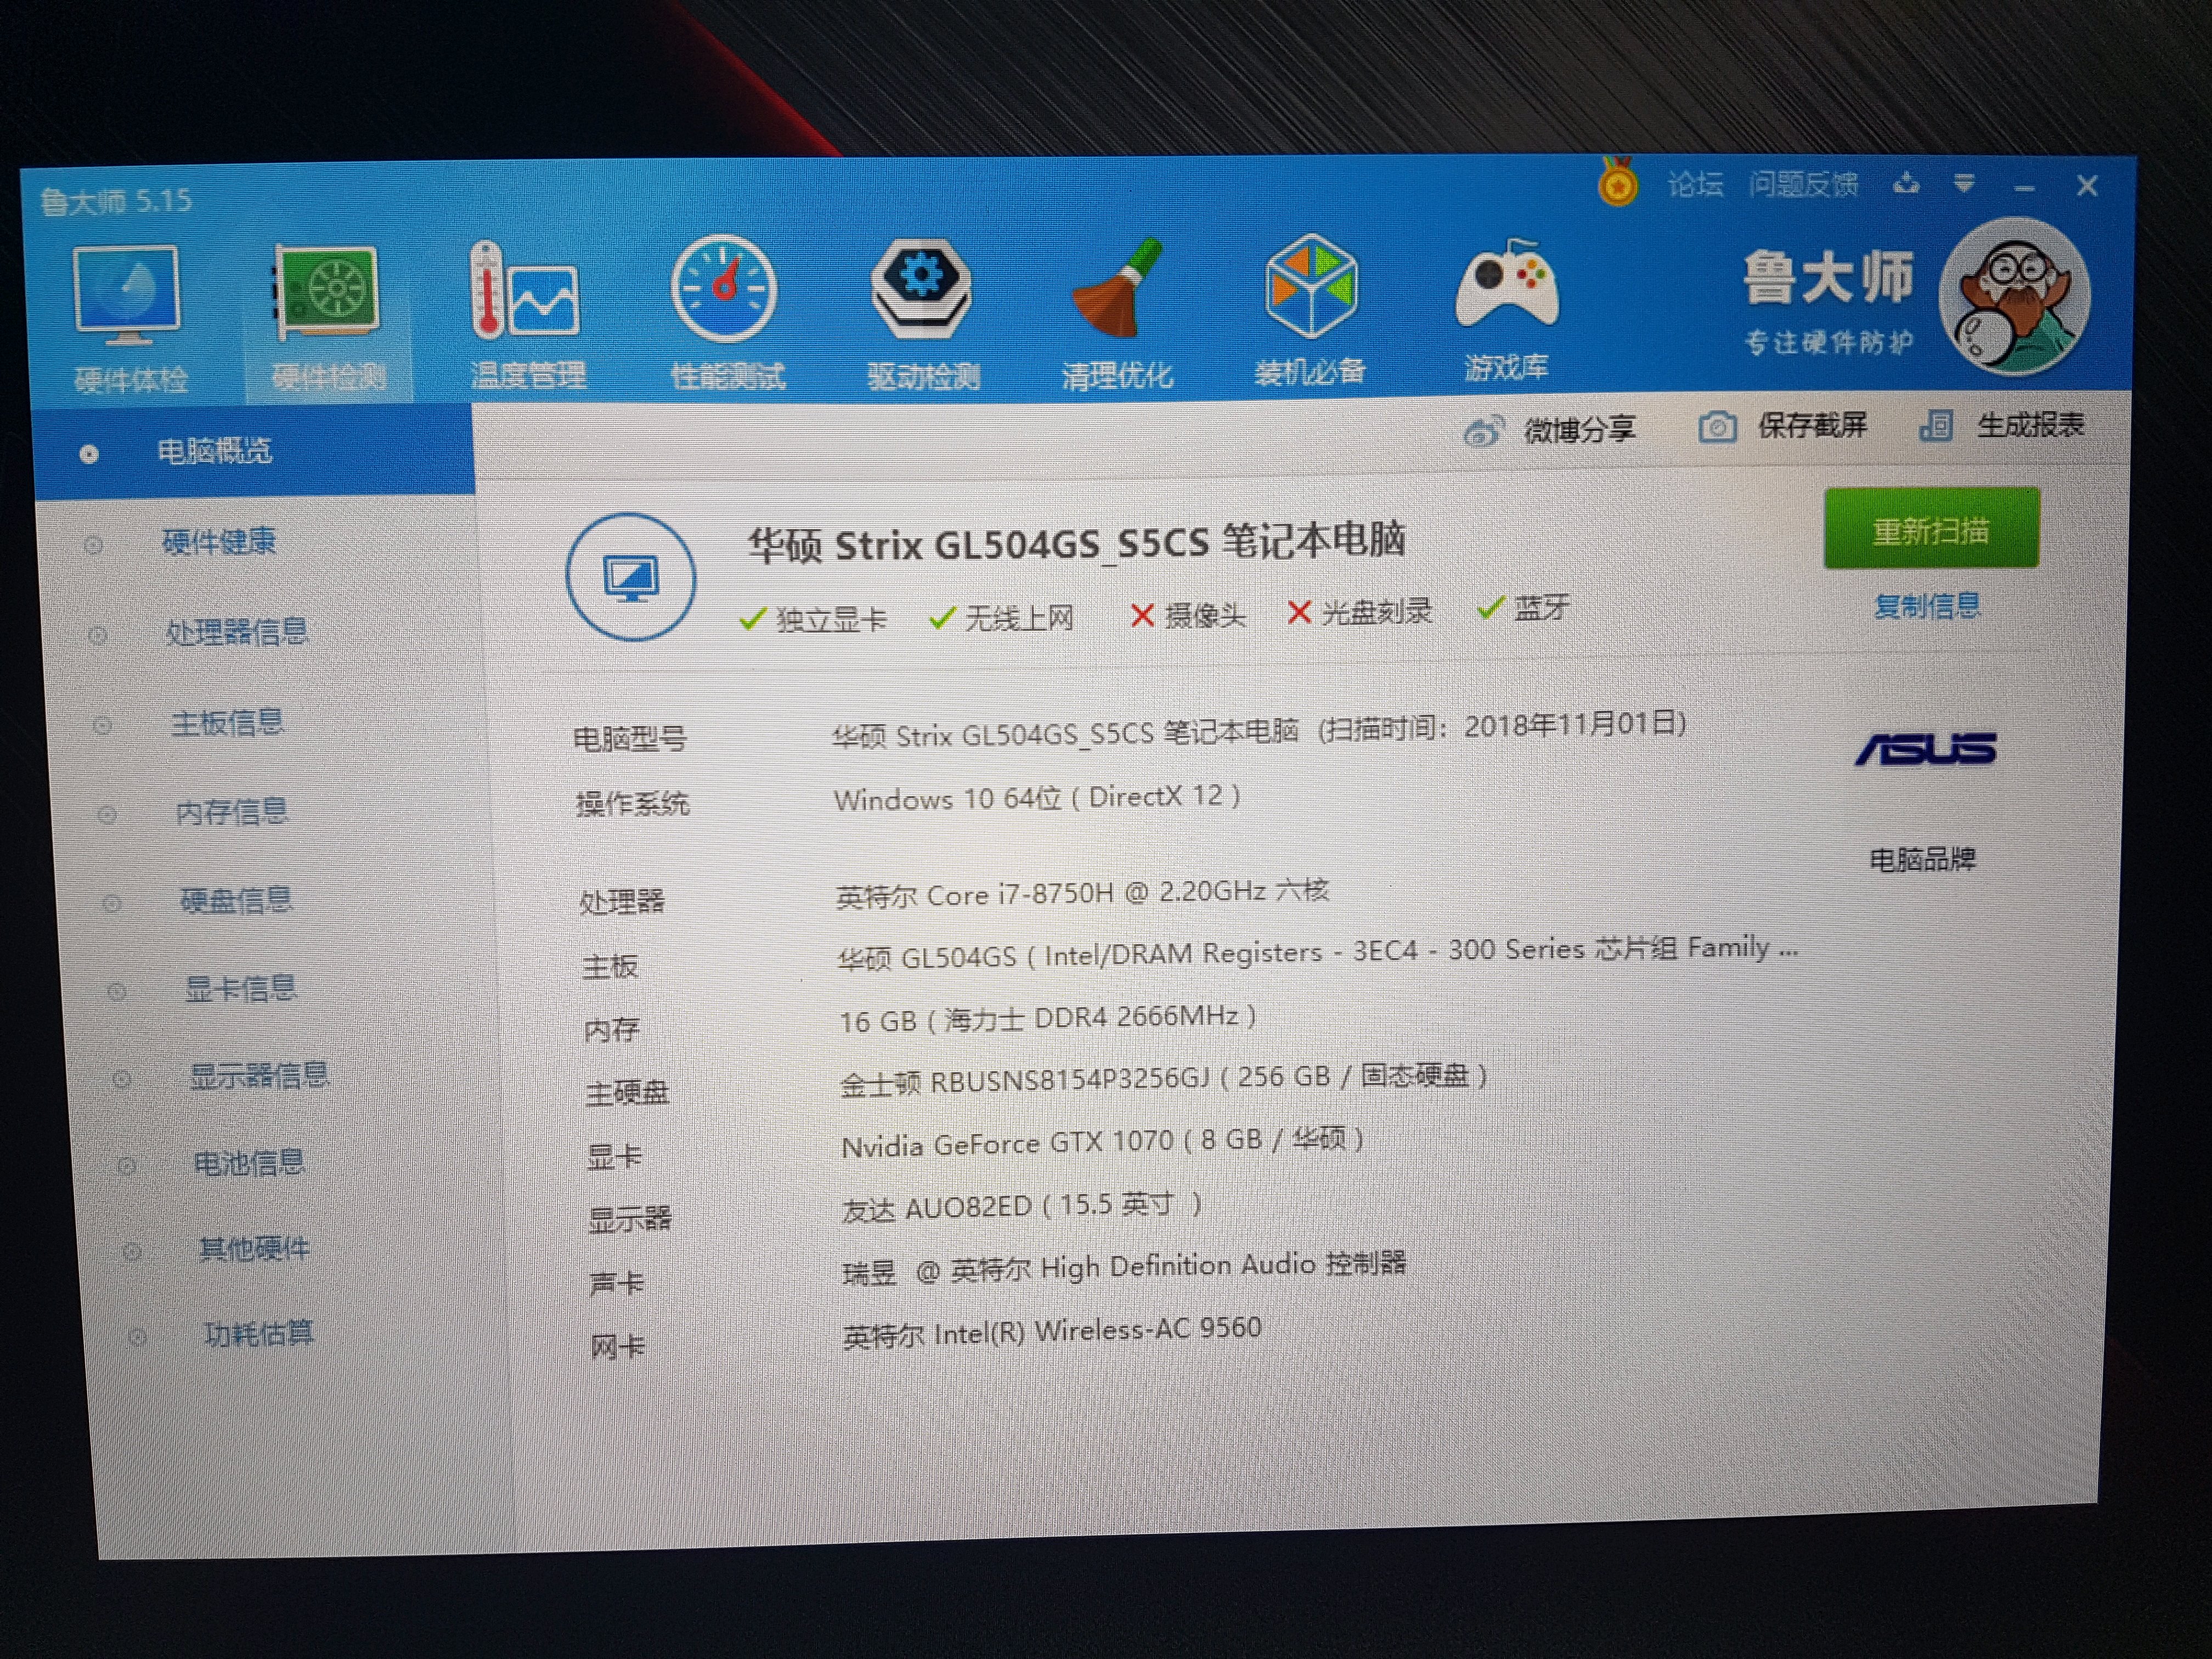Open 温度管理 temperature management icon
This screenshot has width=2212, height=1659.
click(528, 315)
